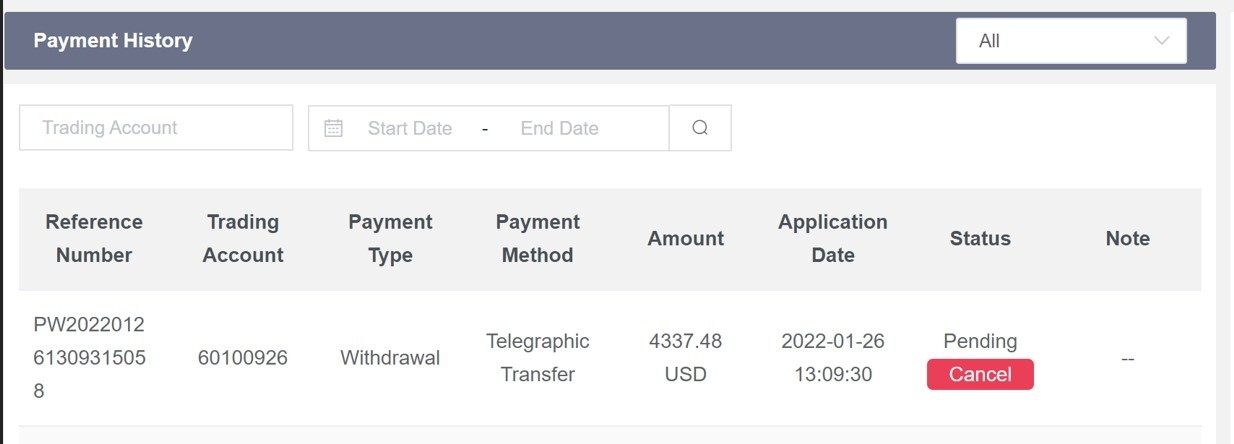
Task: Click the Trading Account column header
Action: pos(243,238)
